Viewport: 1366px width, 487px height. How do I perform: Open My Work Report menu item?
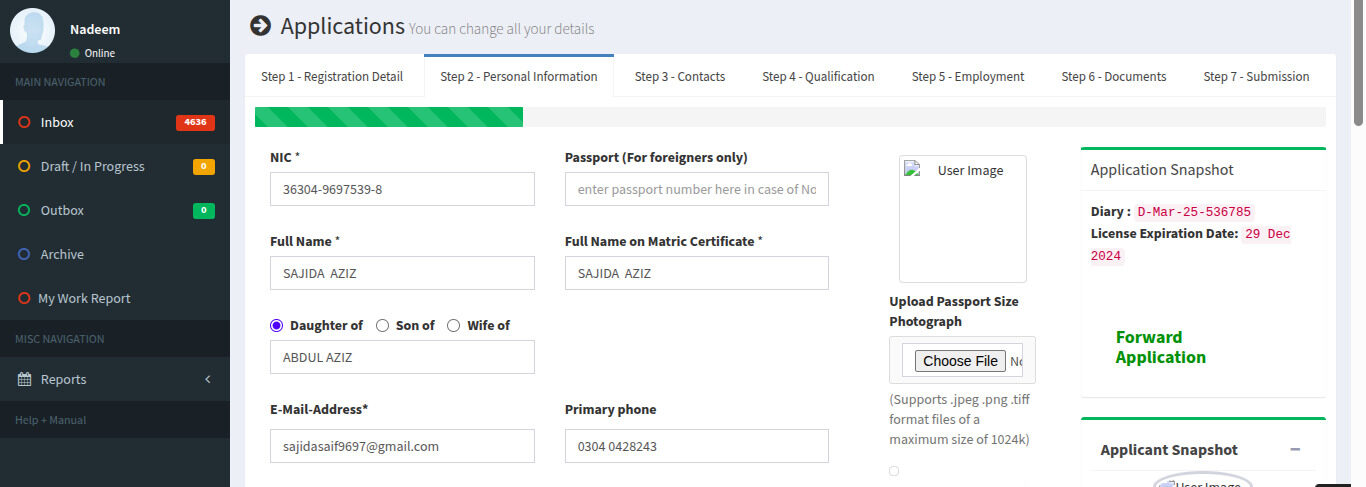[115, 298]
